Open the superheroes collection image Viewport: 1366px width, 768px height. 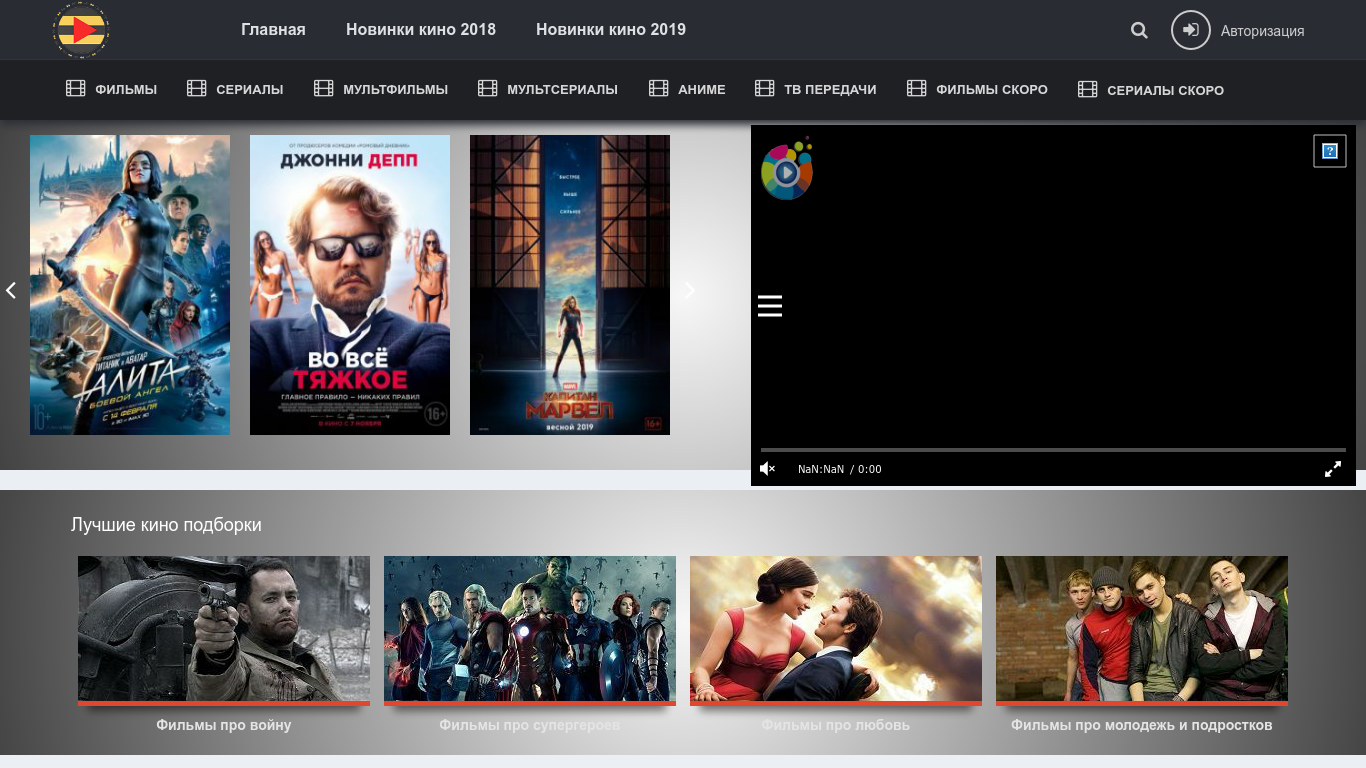coord(530,629)
